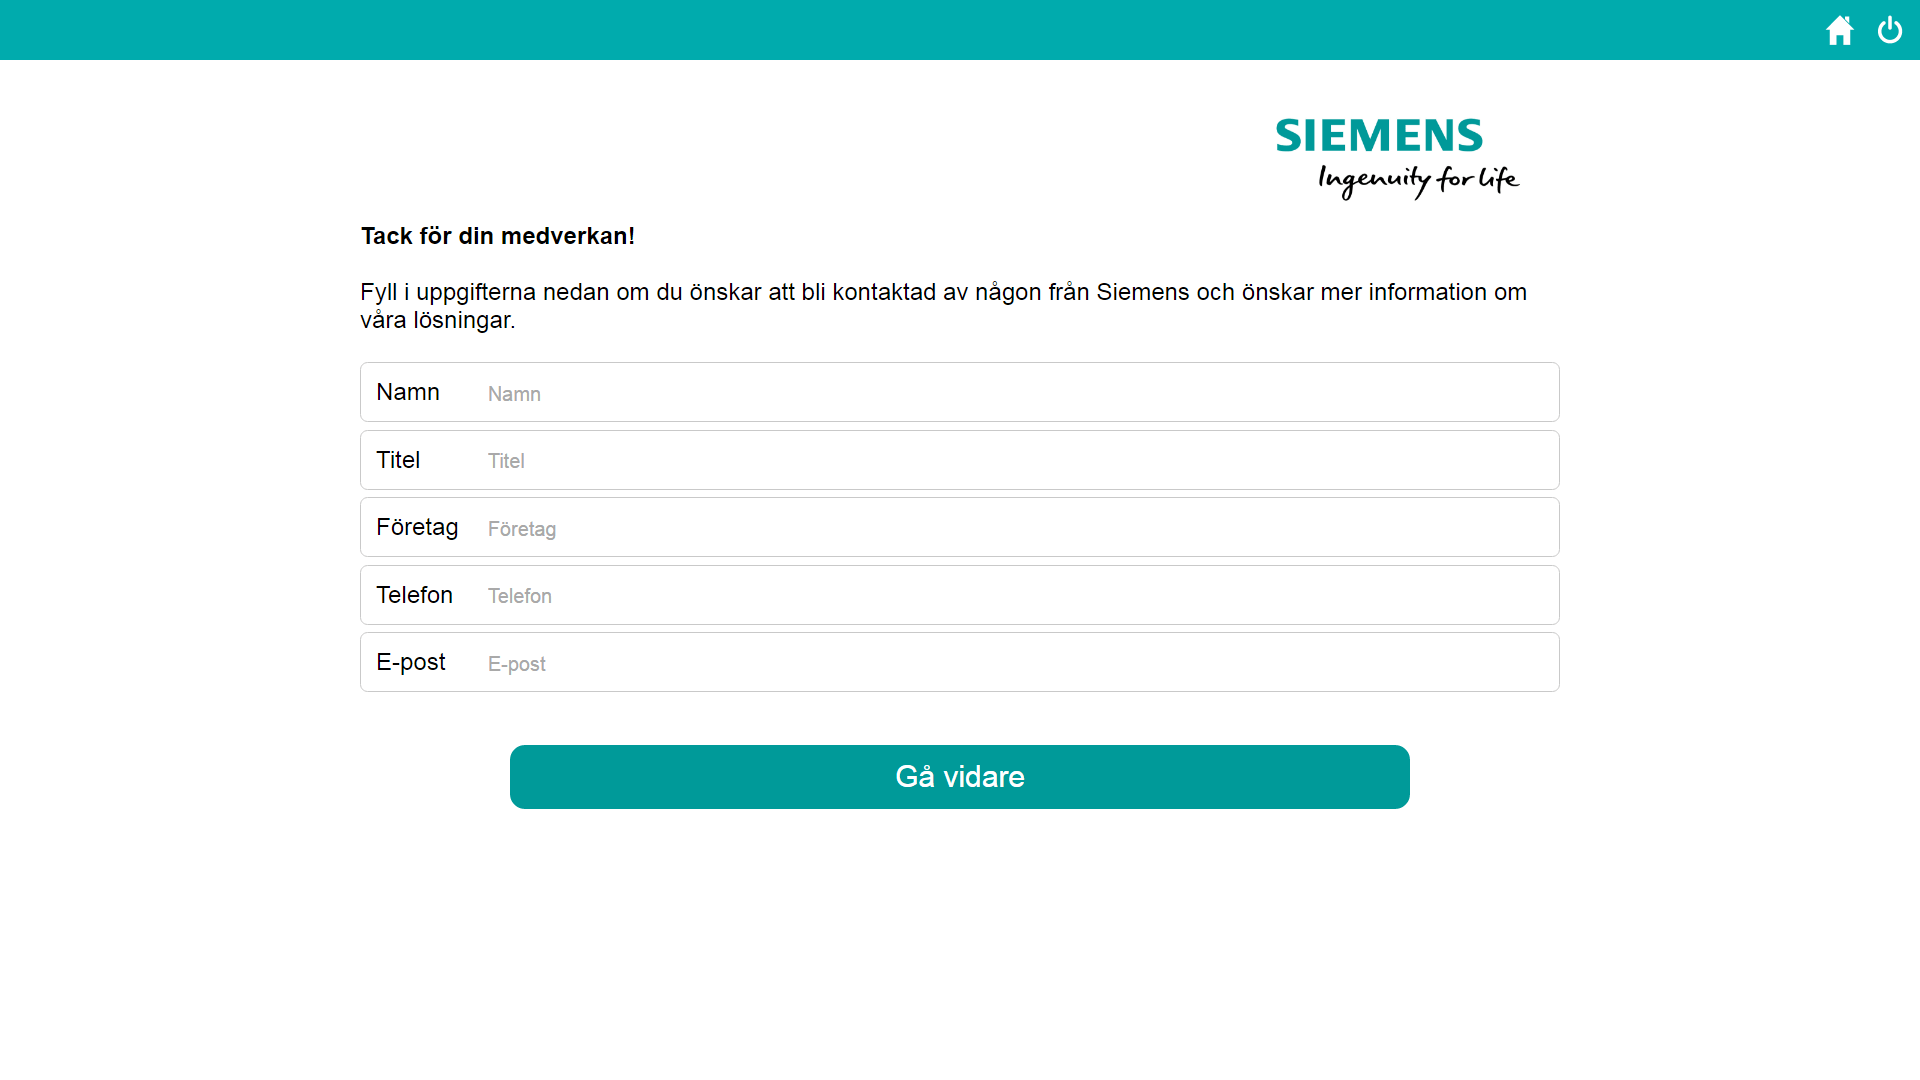Click 'Fyll i uppgifterna' at paragraph start
This screenshot has width=1920, height=1080.
pos(448,292)
